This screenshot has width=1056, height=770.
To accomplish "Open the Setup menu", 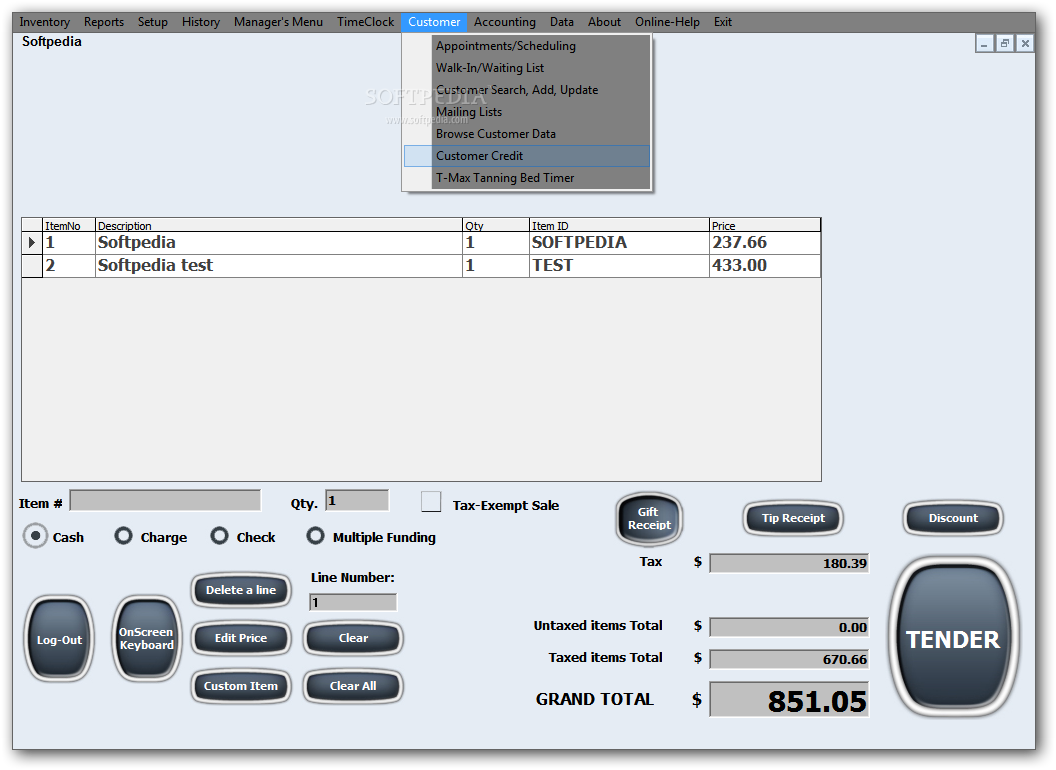I will click(153, 22).
